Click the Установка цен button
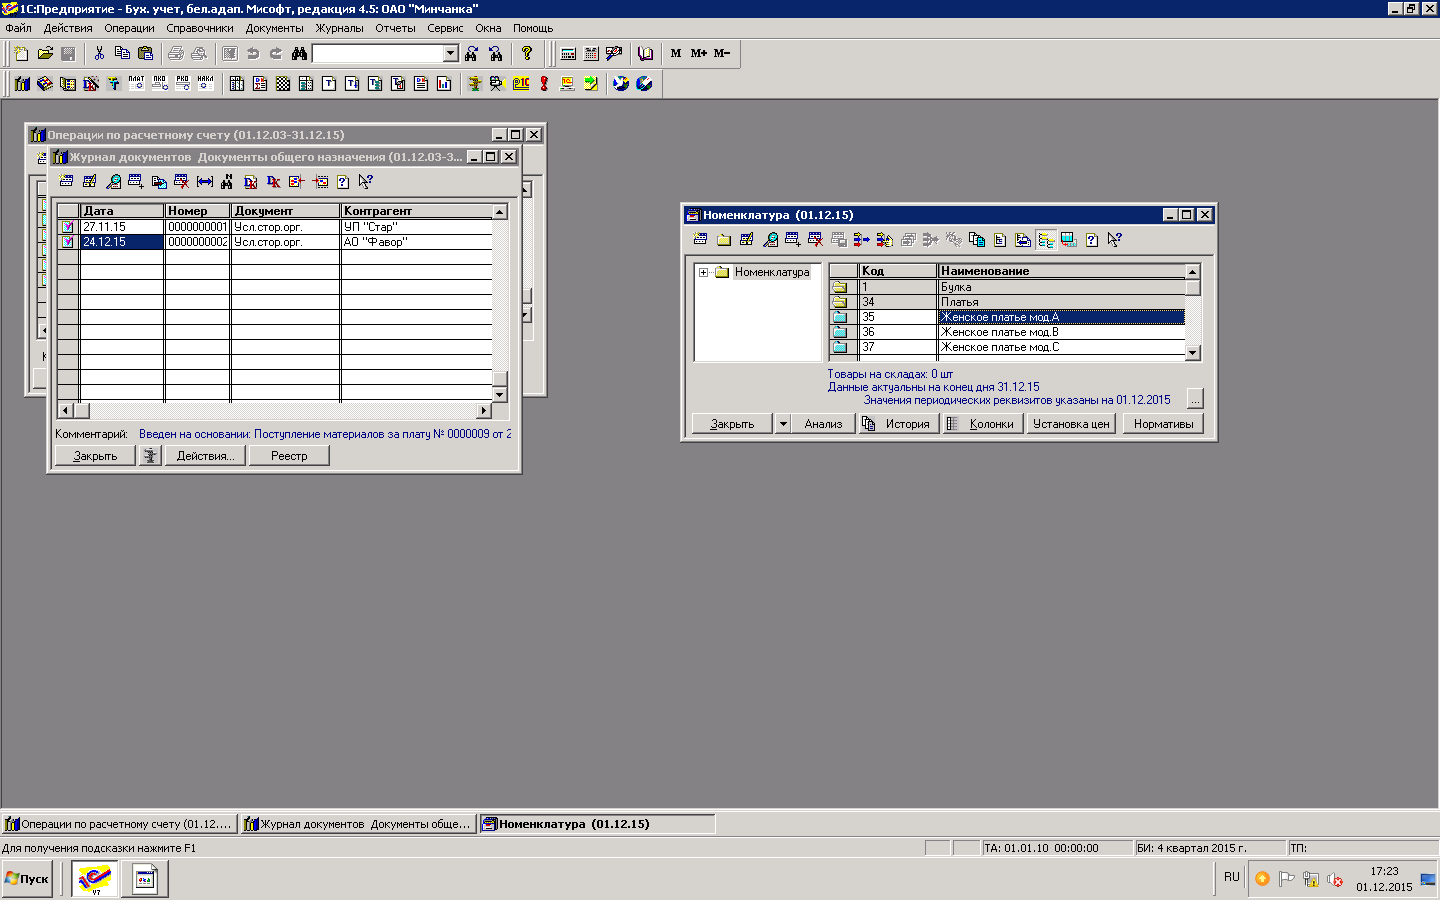Screen dimensions: 1440x900 coord(1071,424)
